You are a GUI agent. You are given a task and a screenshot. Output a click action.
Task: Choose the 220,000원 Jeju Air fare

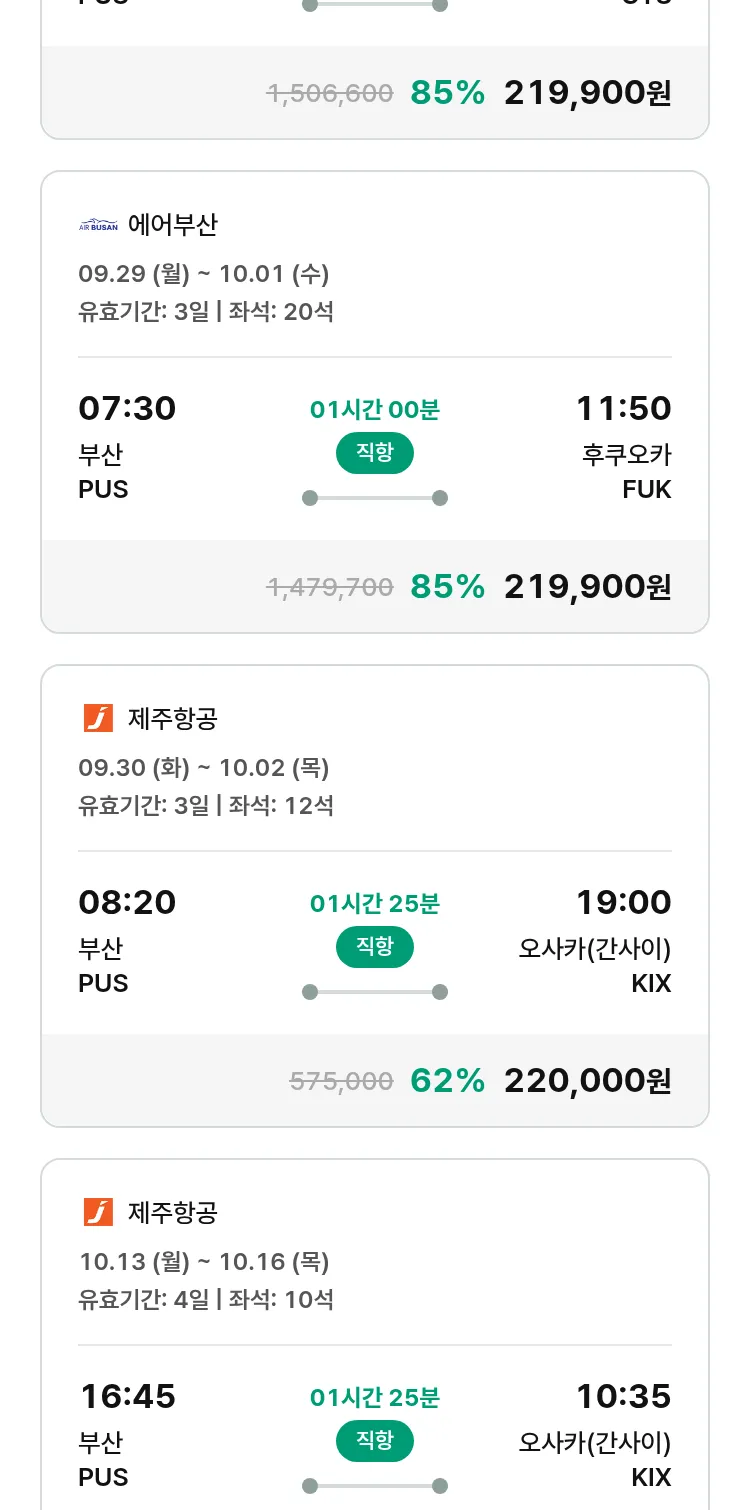pos(587,1080)
